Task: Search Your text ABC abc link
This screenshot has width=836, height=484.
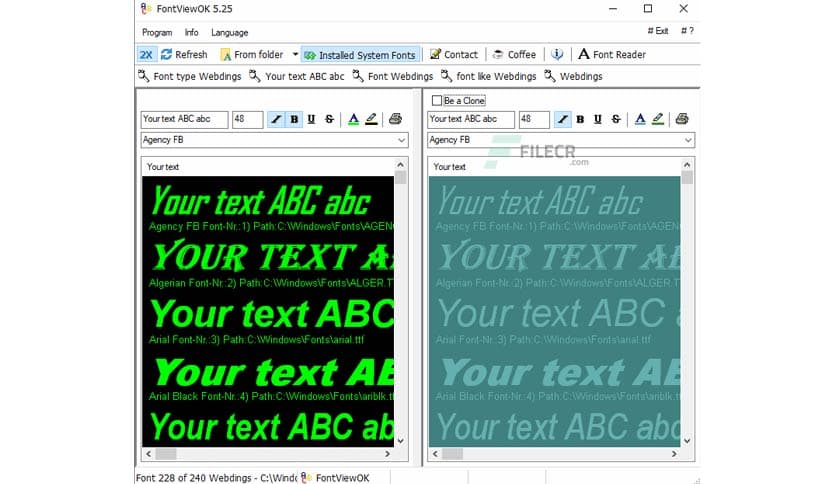Action: (x=297, y=76)
